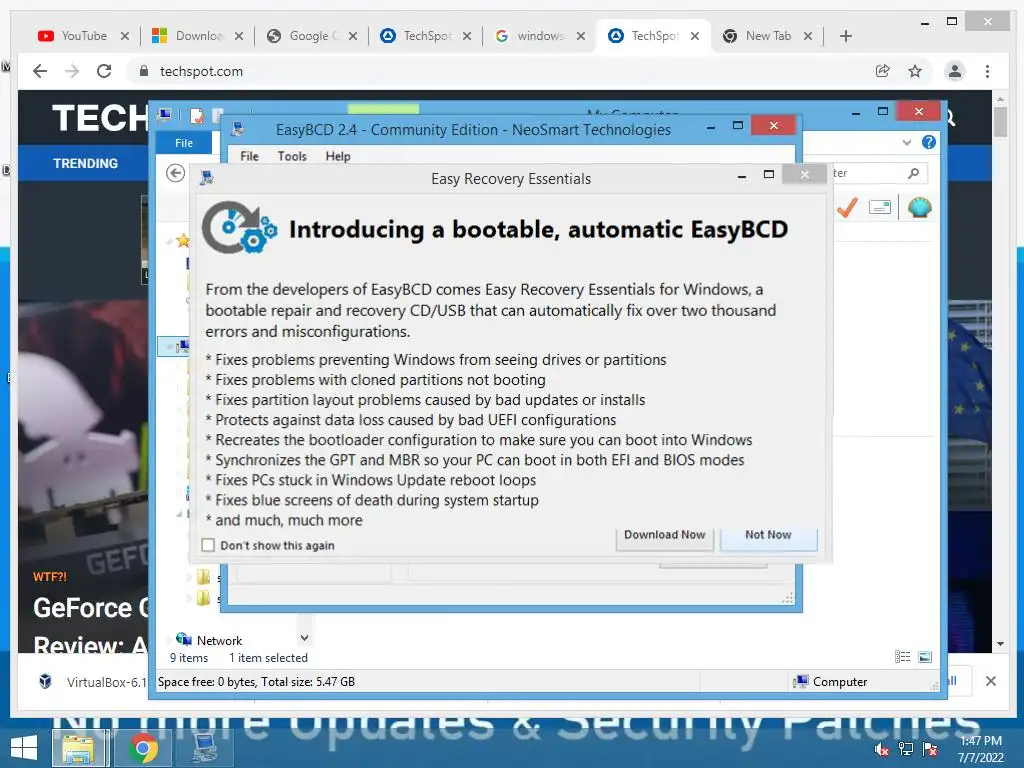1024x768 pixels.
Task: Click the My Computer title bar icon
Action: (x=165, y=115)
